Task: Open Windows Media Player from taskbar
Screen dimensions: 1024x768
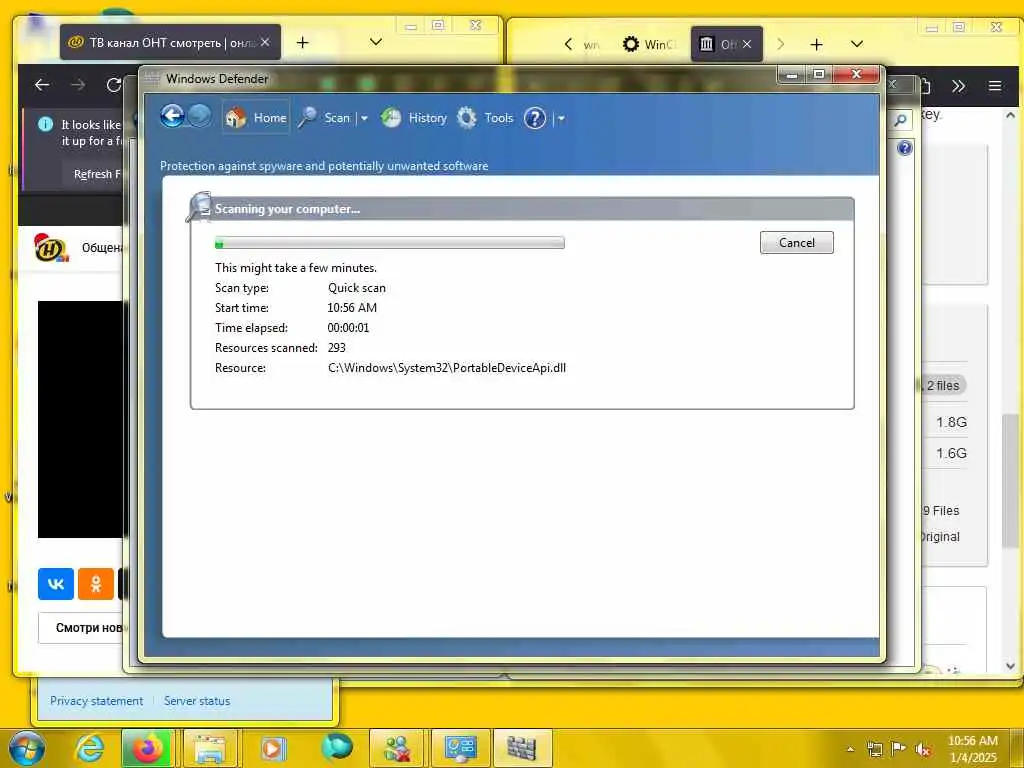Action: click(x=274, y=748)
